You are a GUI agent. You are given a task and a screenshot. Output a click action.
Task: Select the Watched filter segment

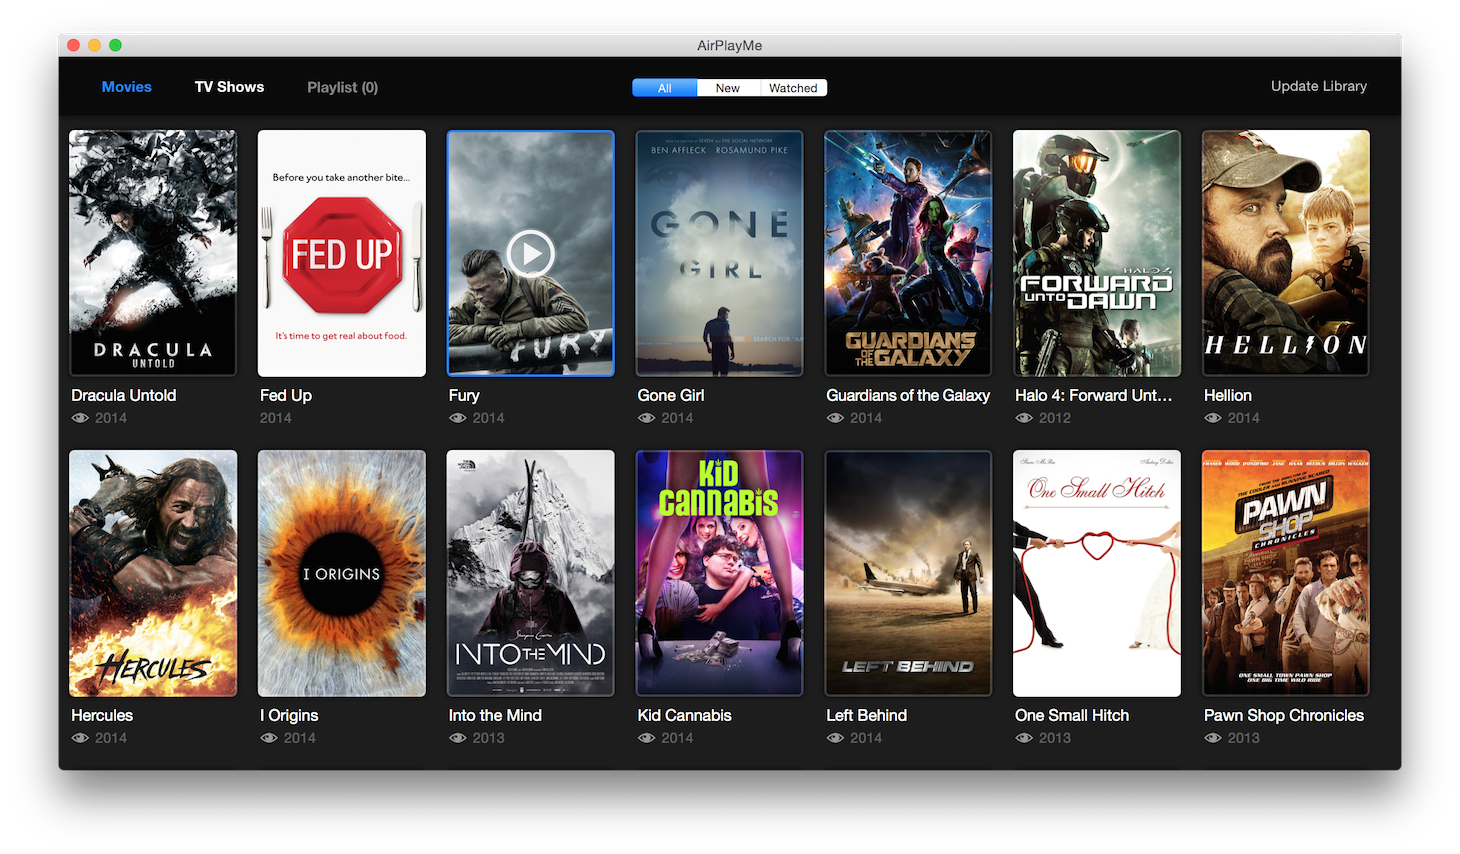point(793,88)
